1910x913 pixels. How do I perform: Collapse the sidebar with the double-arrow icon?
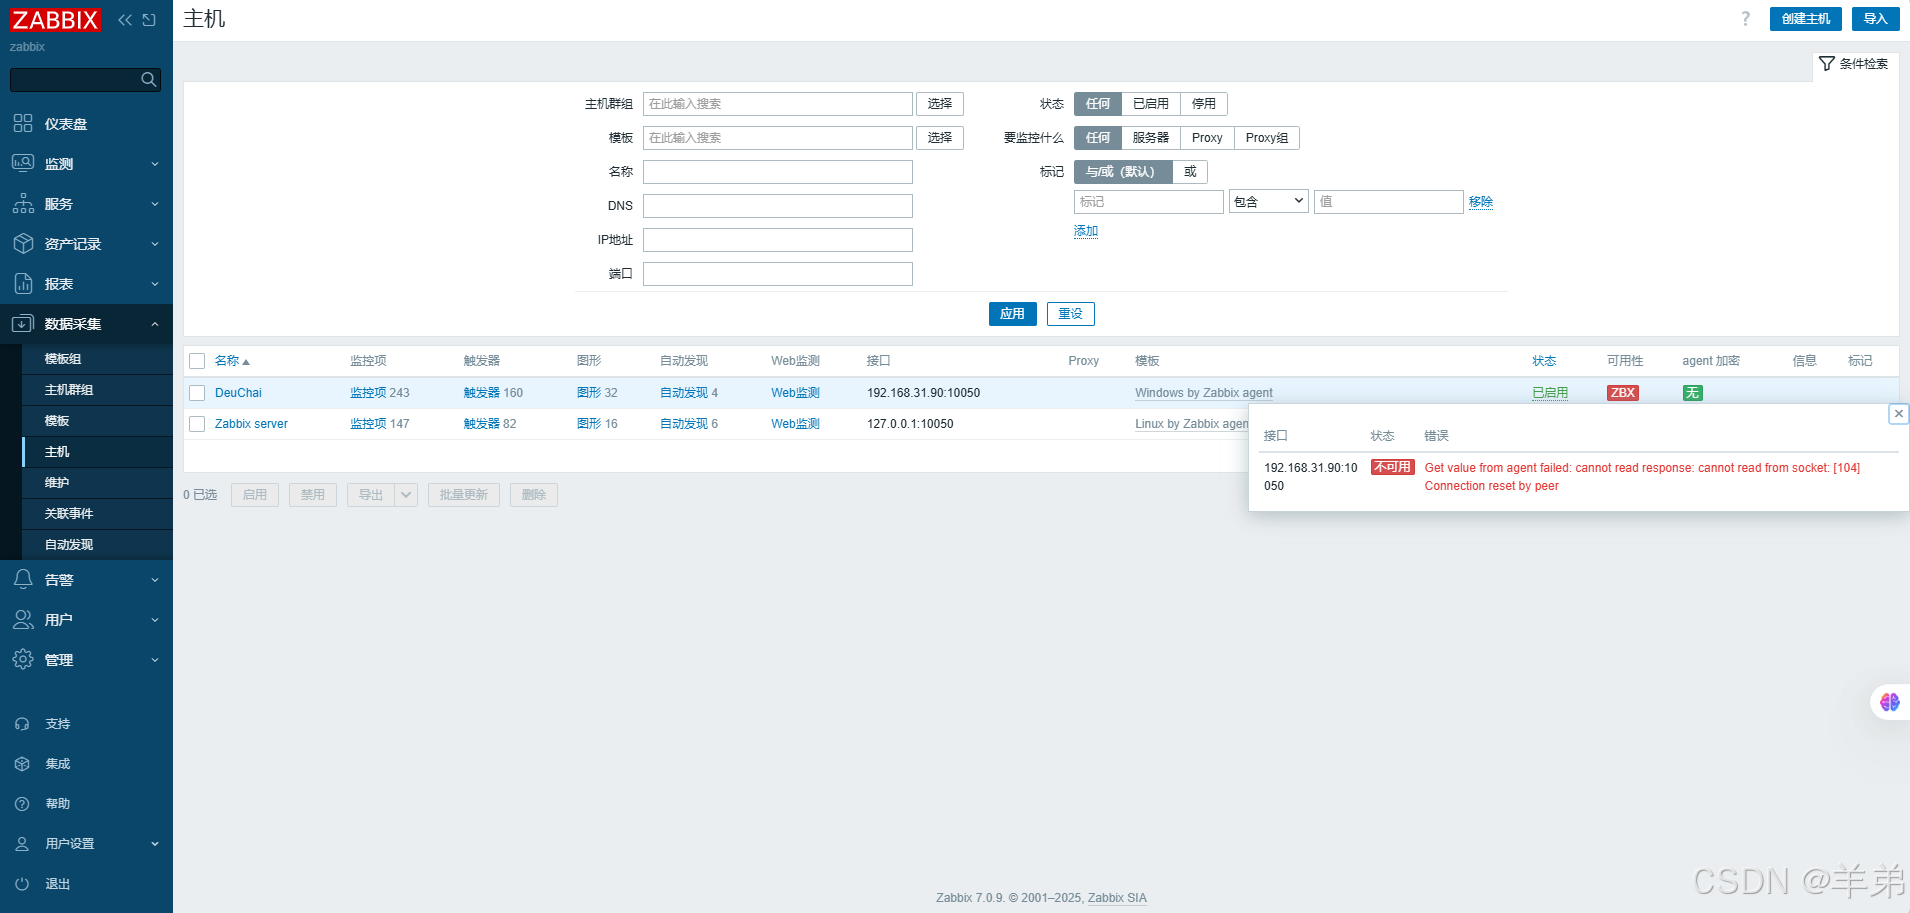click(x=124, y=19)
